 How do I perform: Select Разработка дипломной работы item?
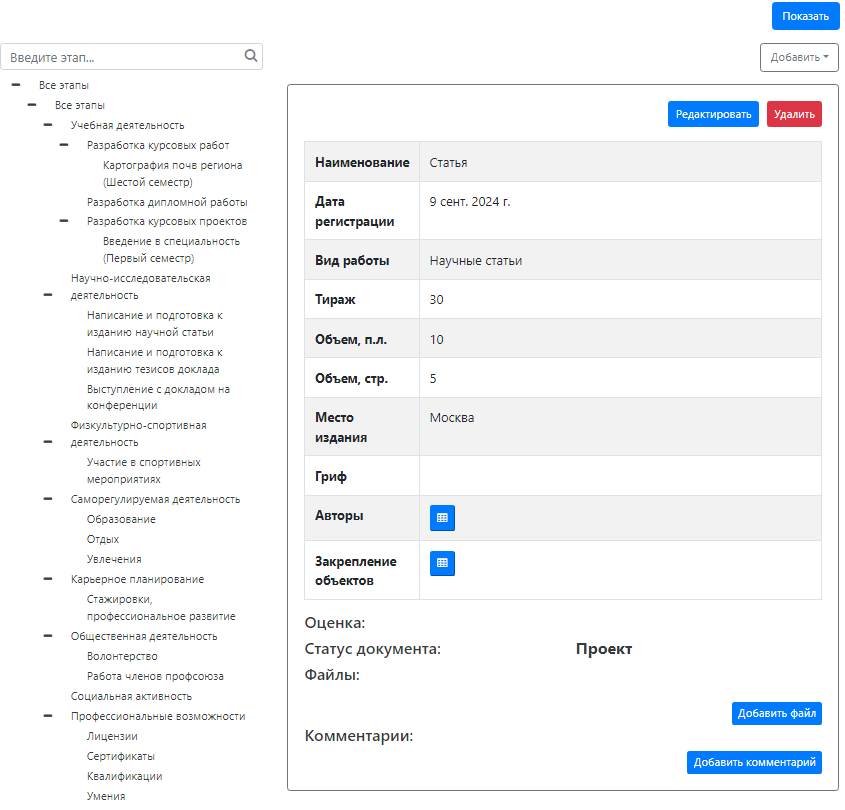click(x=167, y=202)
